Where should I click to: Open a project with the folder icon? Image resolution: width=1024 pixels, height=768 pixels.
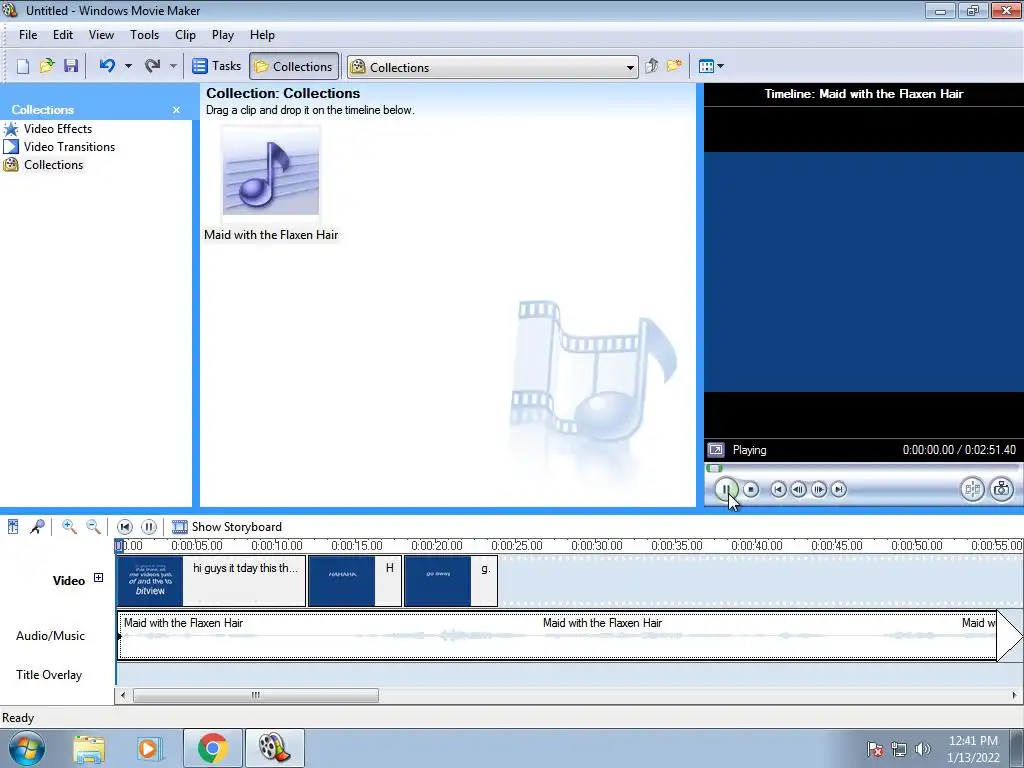point(46,66)
